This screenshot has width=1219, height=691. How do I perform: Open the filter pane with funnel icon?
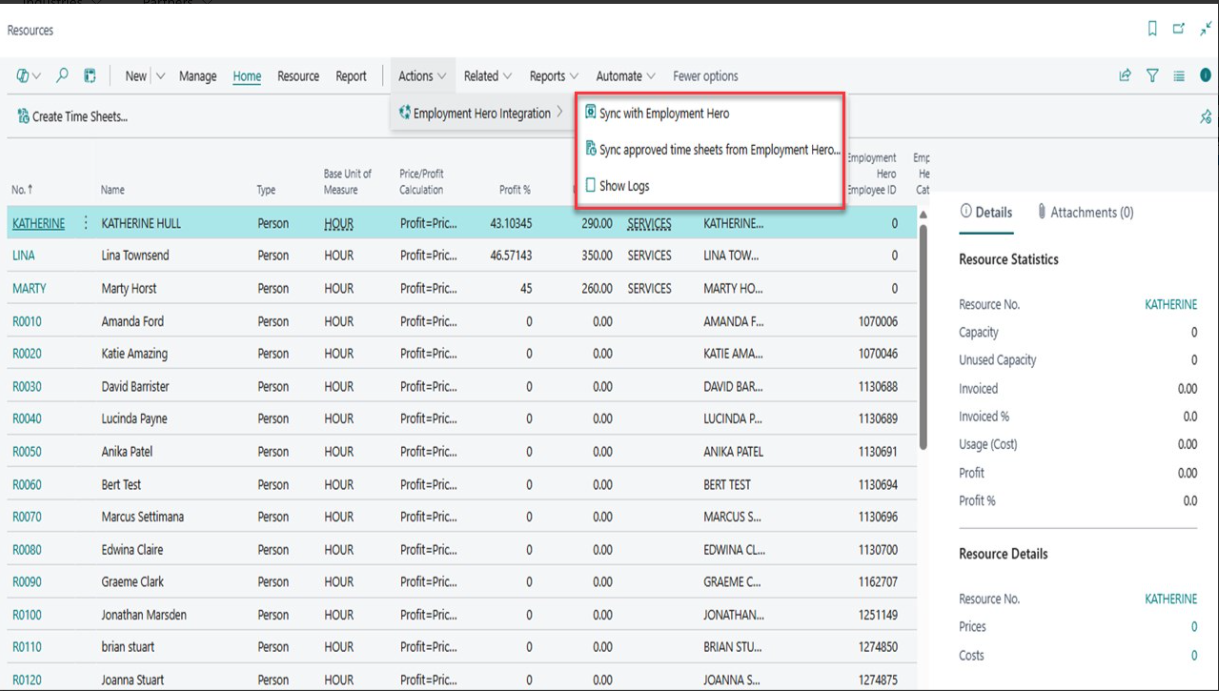pyautogui.click(x=1152, y=76)
